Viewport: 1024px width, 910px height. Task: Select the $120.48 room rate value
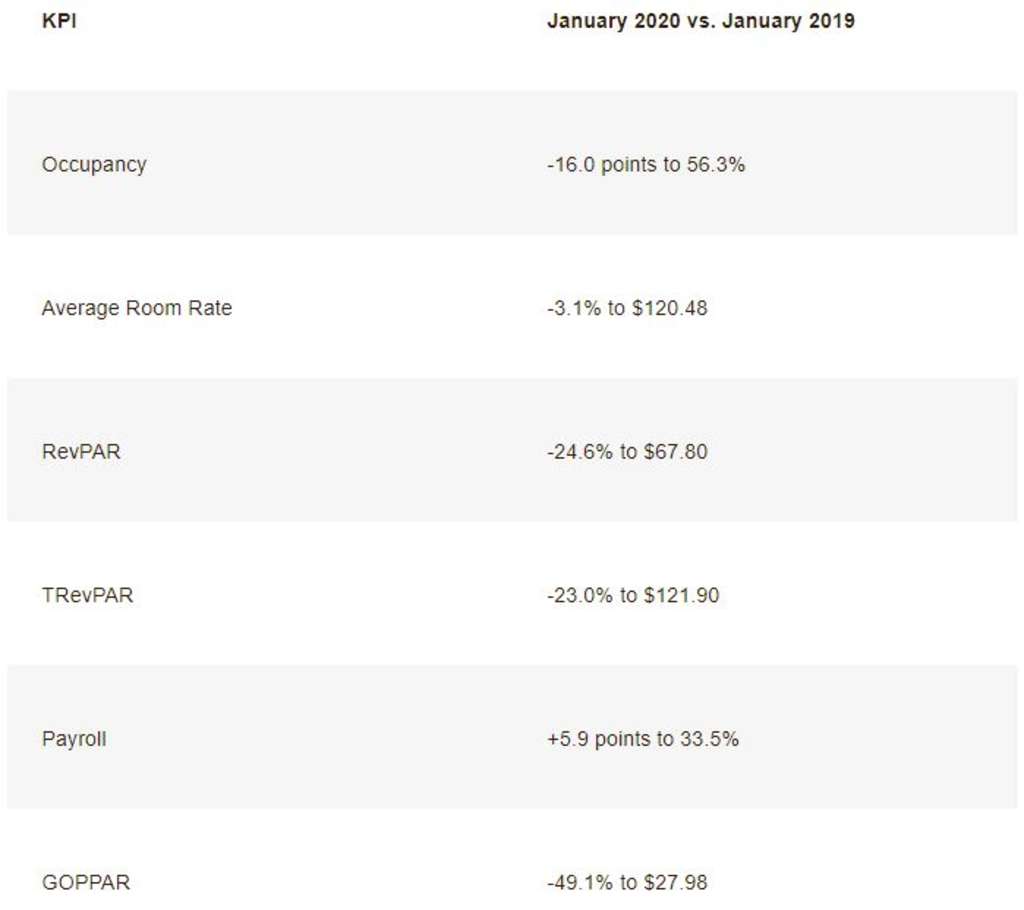tap(670, 308)
